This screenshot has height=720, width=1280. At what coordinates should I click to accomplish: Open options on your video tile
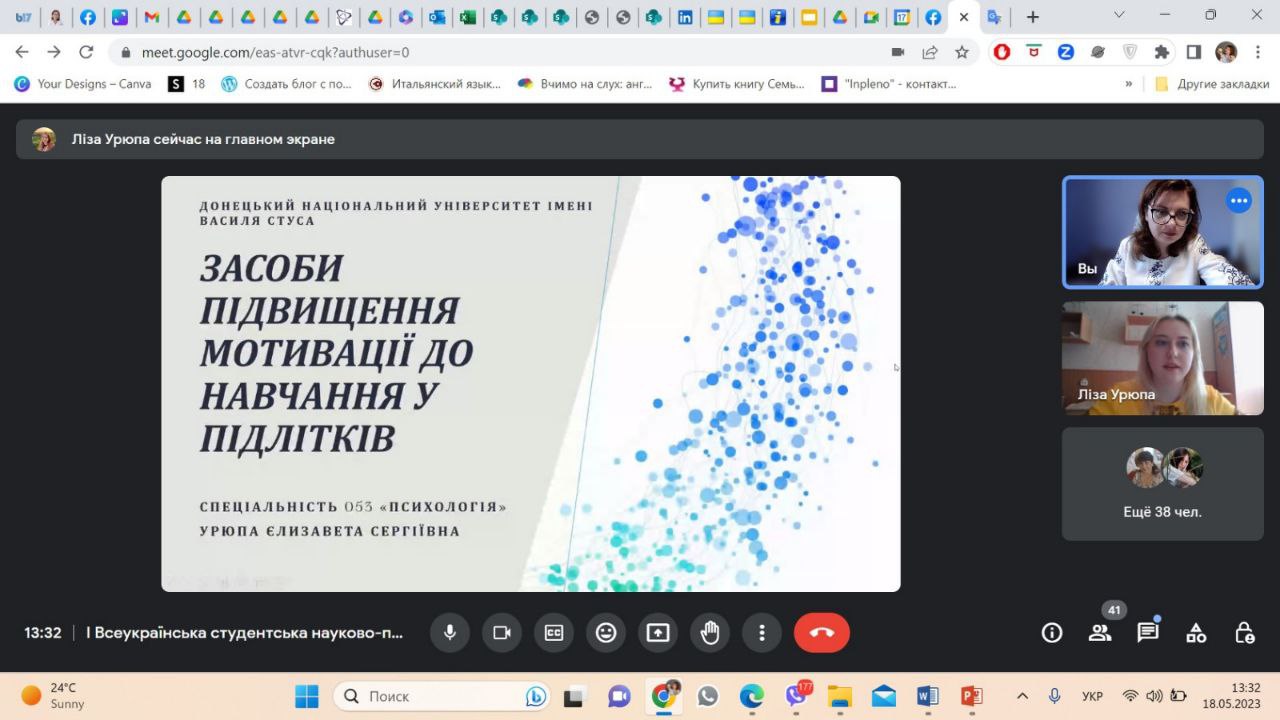(1239, 201)
